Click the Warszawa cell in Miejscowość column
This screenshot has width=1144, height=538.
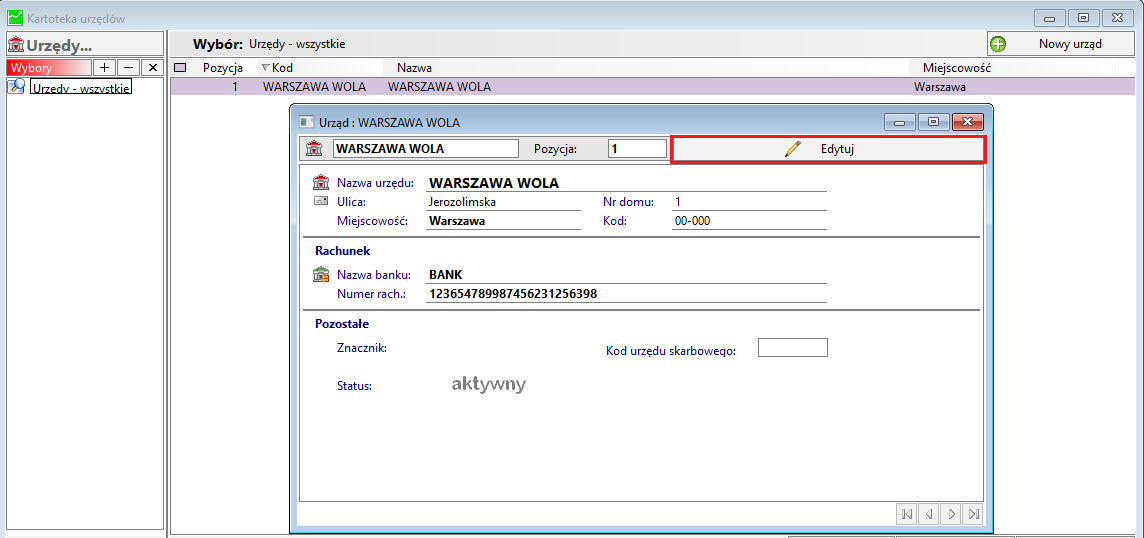[x=940, y=87]
